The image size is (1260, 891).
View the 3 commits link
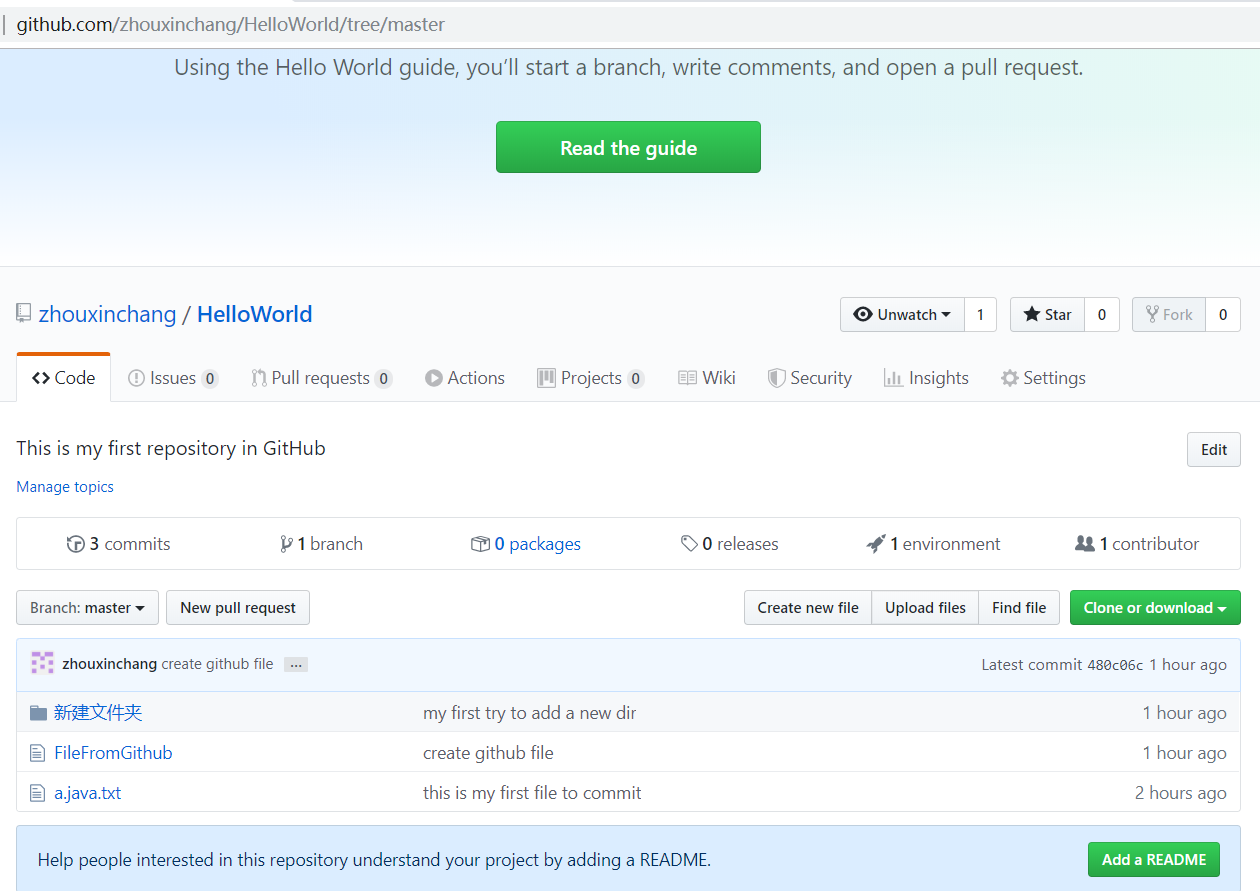click(119, 544)
